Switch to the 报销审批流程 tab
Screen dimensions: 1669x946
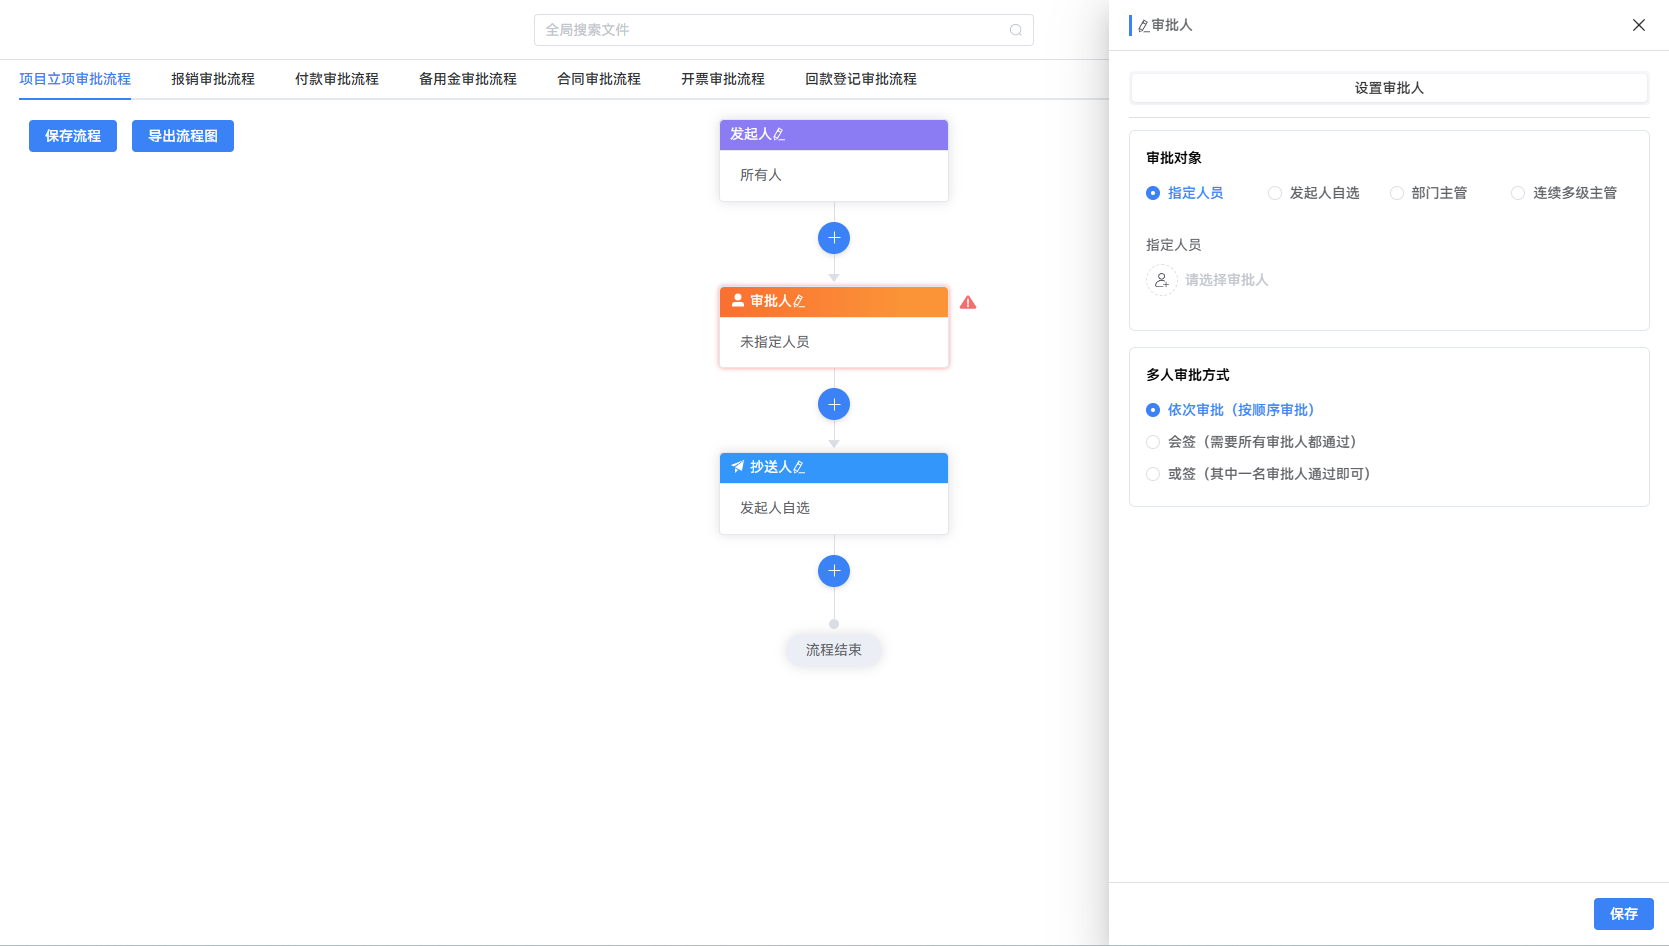pyautogui.click(x=212, y=79)
